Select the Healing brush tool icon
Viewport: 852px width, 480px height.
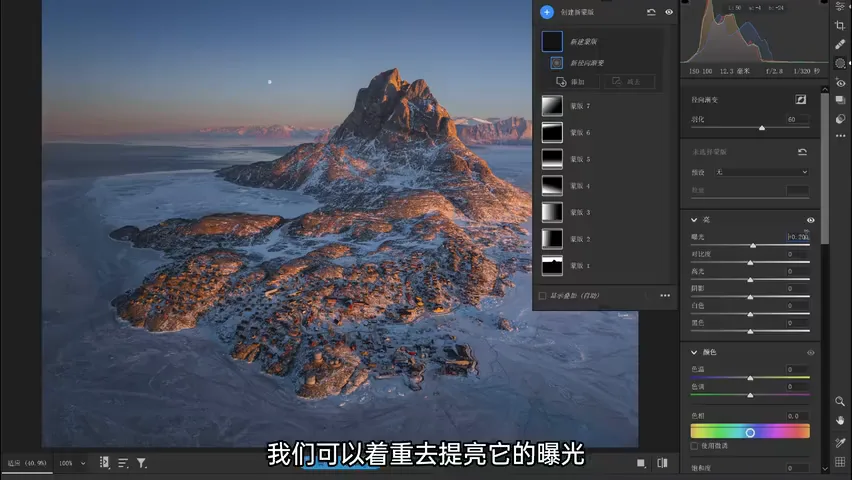click(840, 44)
